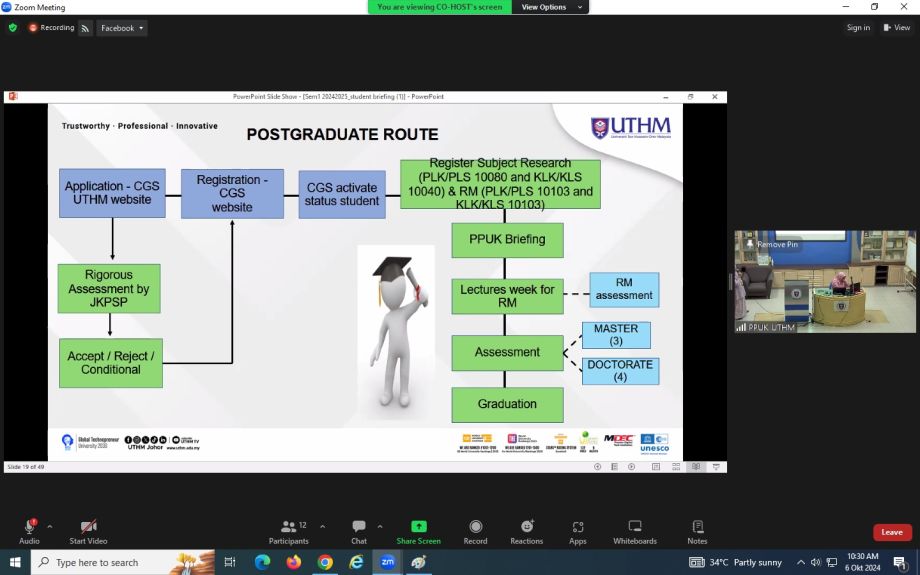Open the Apps panel
The height and width of the screenshot is (575, 920).
tap(577, 531)
